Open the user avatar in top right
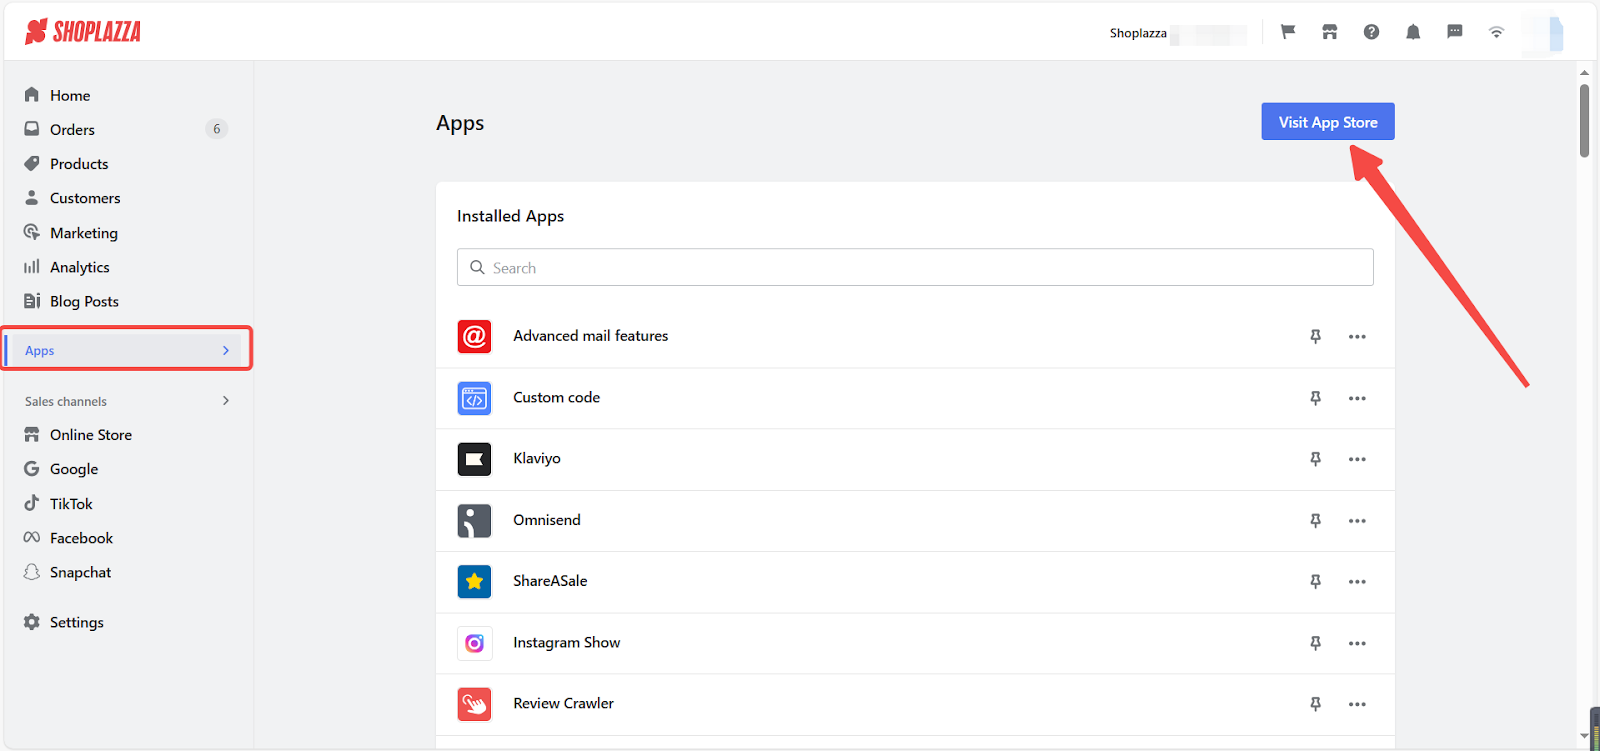This screenshot has width=1600, height=751. [1543, 33]
